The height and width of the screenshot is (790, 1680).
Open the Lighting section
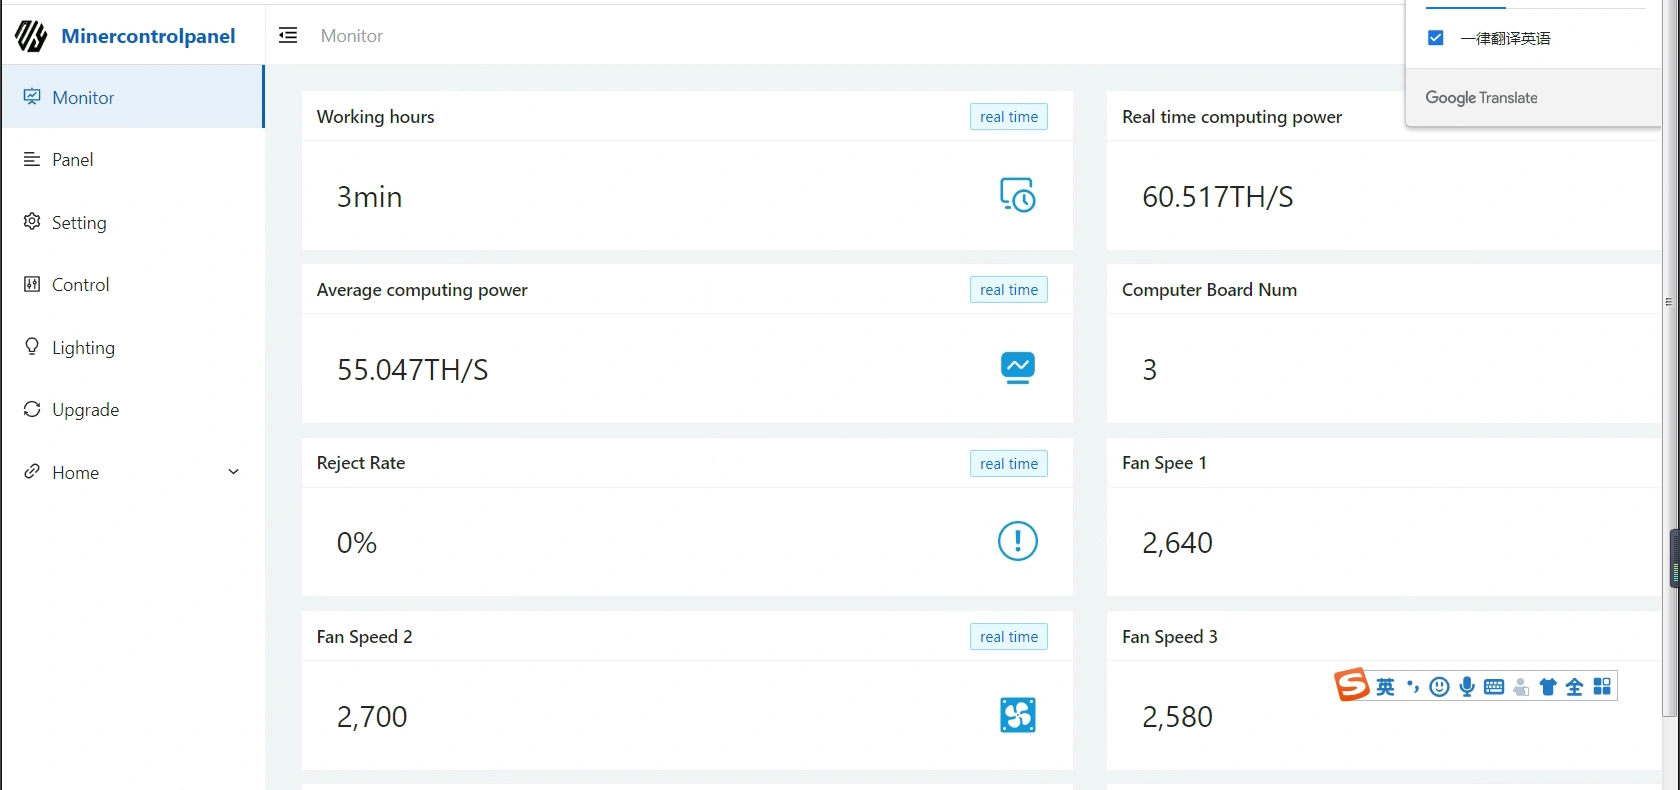pos(83,347)
